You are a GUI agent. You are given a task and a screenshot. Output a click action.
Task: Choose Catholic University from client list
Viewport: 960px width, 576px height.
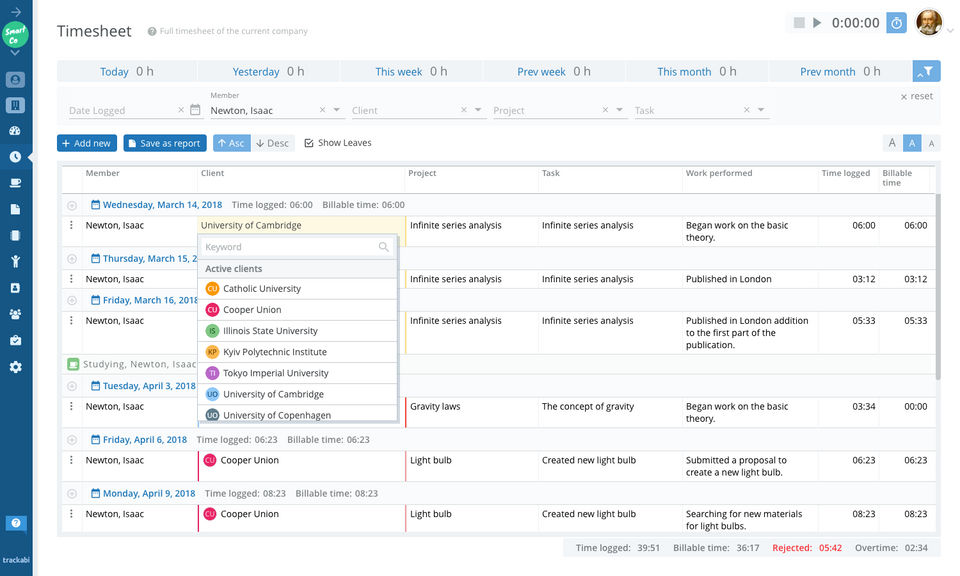(298, 288)
